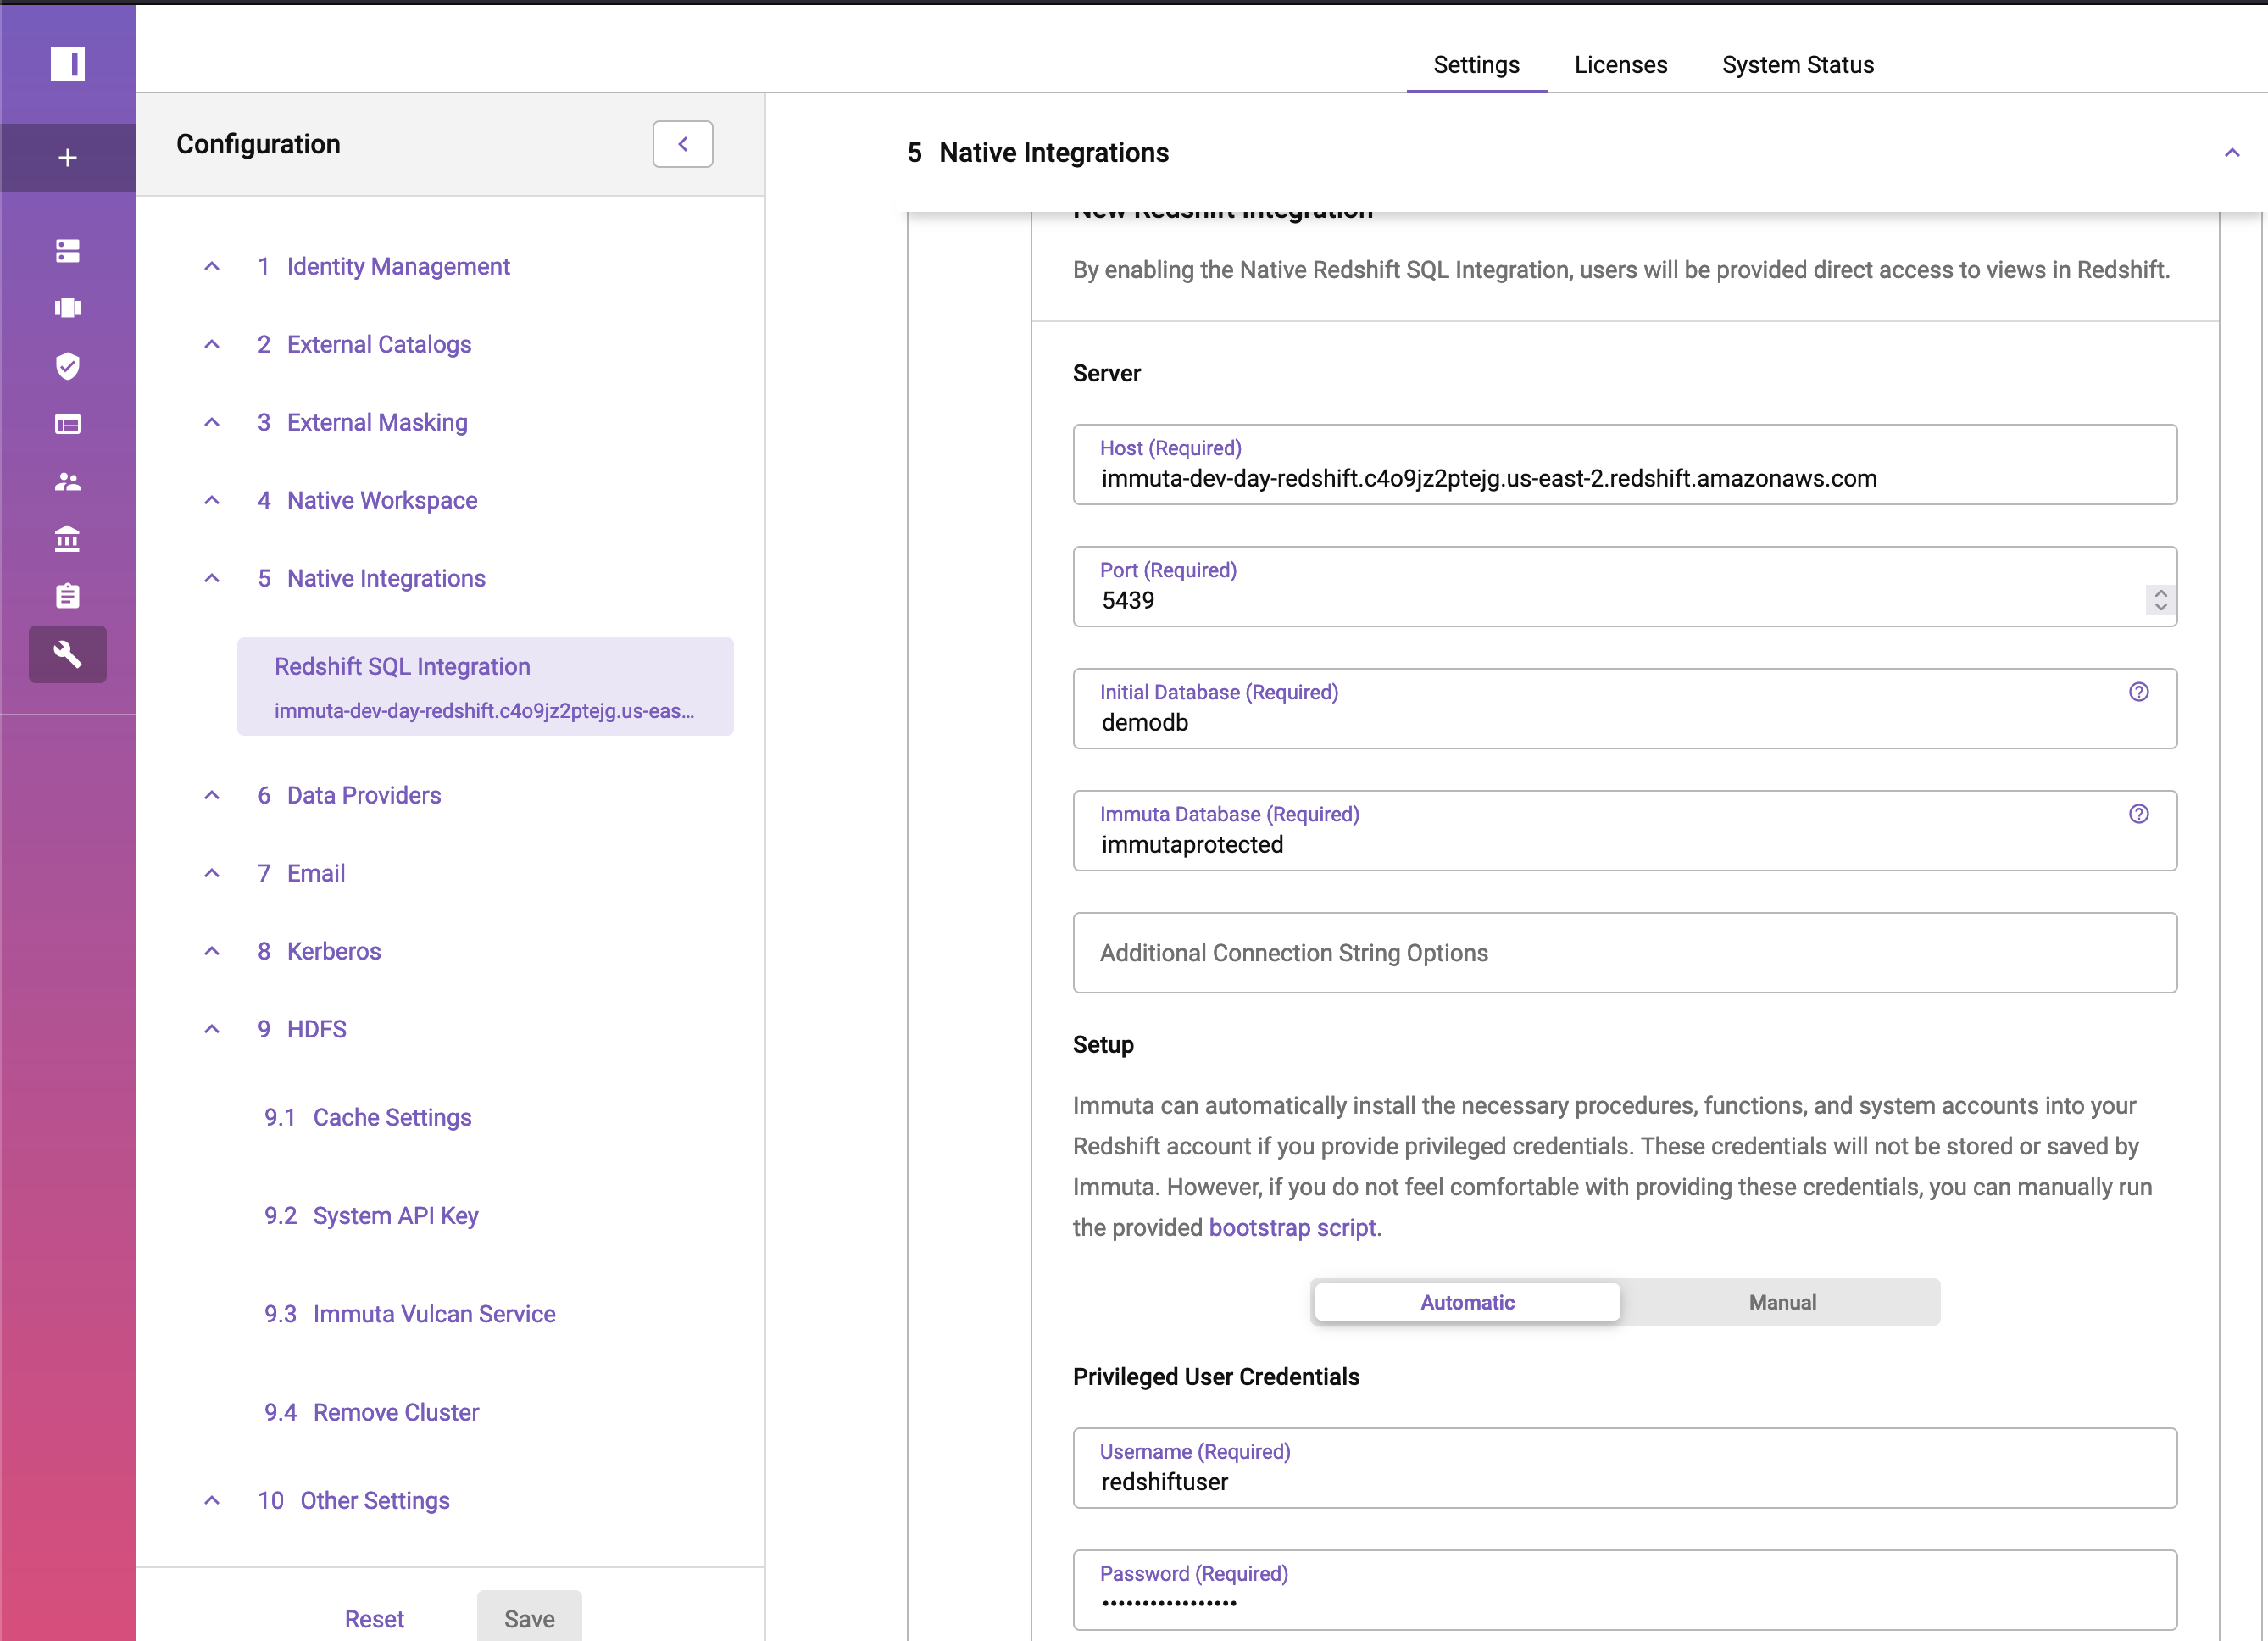Click the Host input field
2268x1641 pixels.
point(1625,465)
